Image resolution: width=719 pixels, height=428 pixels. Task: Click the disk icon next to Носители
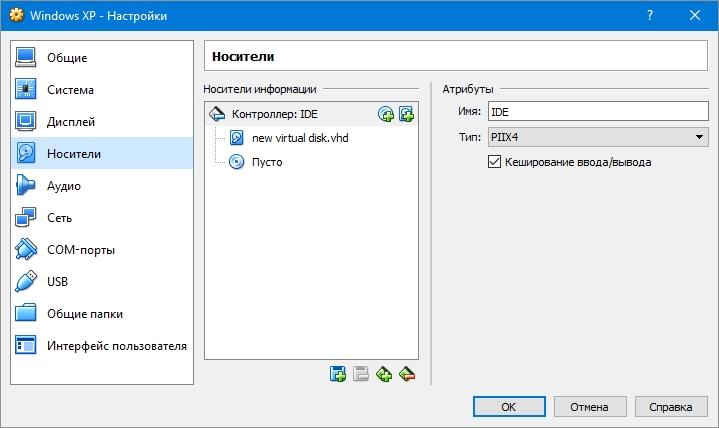(x=25, y=153)
